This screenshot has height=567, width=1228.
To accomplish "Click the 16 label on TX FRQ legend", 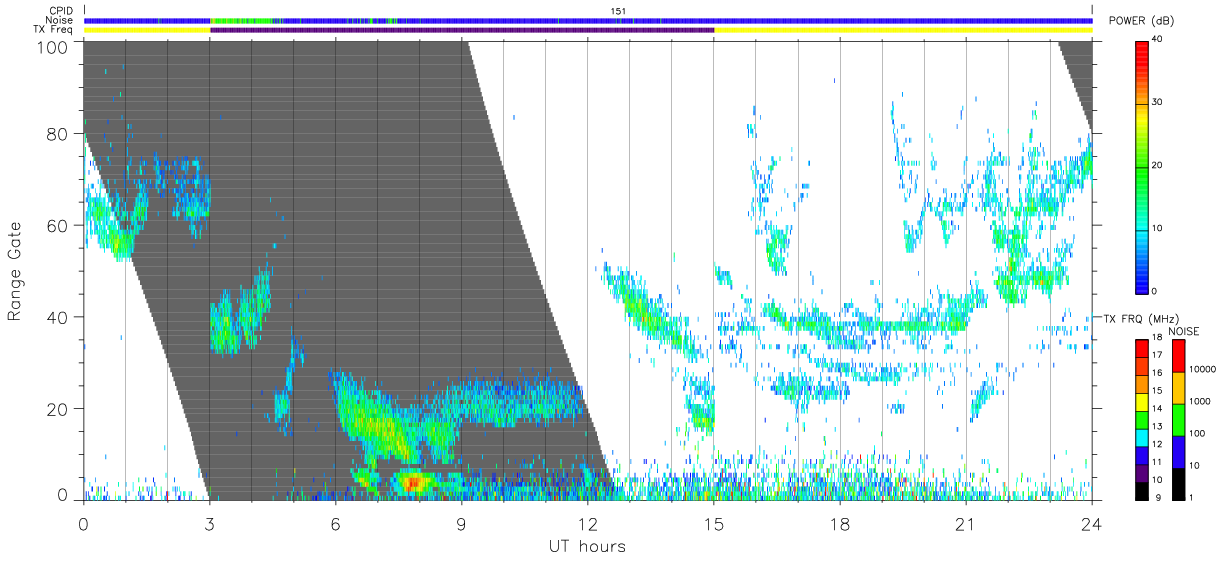I will 1158,373.
